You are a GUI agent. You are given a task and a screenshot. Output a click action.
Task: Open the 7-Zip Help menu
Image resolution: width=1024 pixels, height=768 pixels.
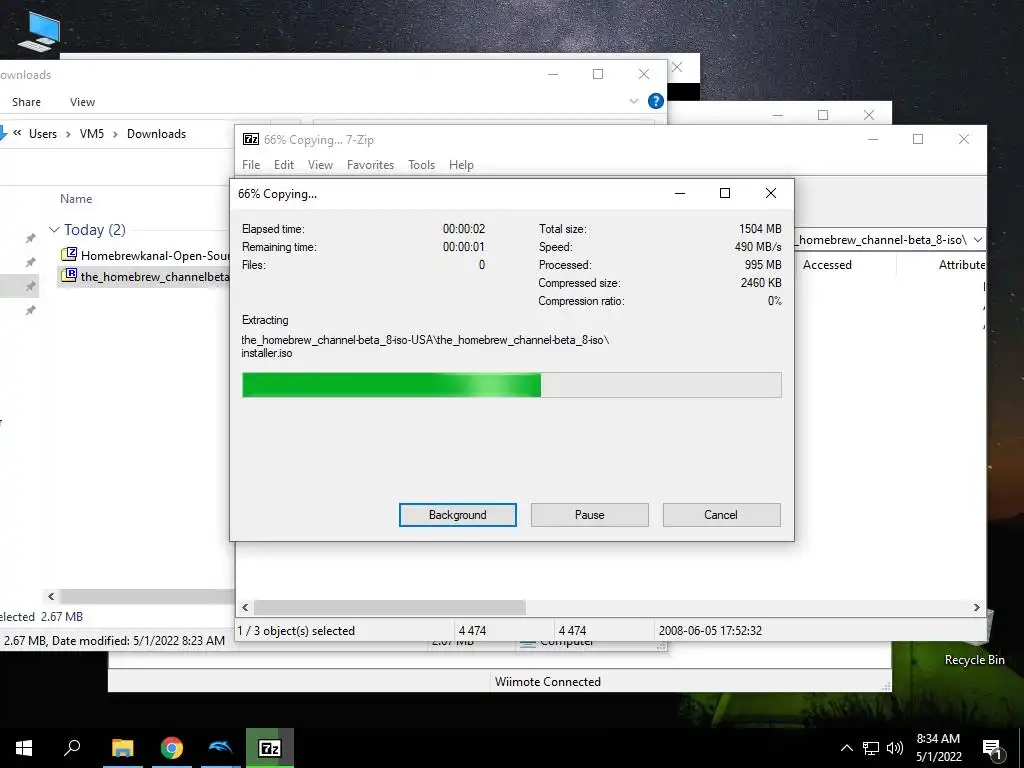tap(460, 165)
